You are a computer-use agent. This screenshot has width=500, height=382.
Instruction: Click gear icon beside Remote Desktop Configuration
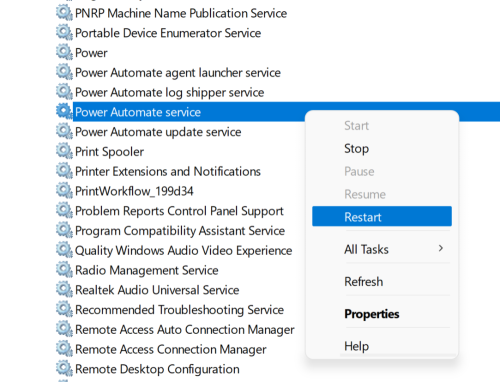[x=64, y=369]
